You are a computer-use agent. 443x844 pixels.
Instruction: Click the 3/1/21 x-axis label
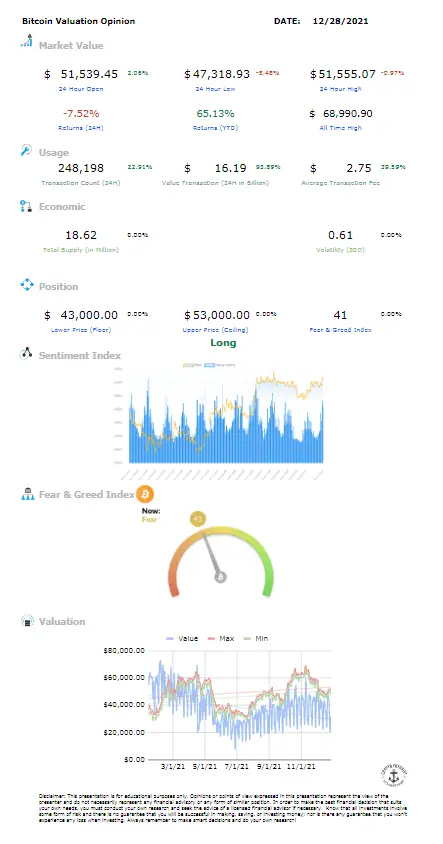point(173,766)
